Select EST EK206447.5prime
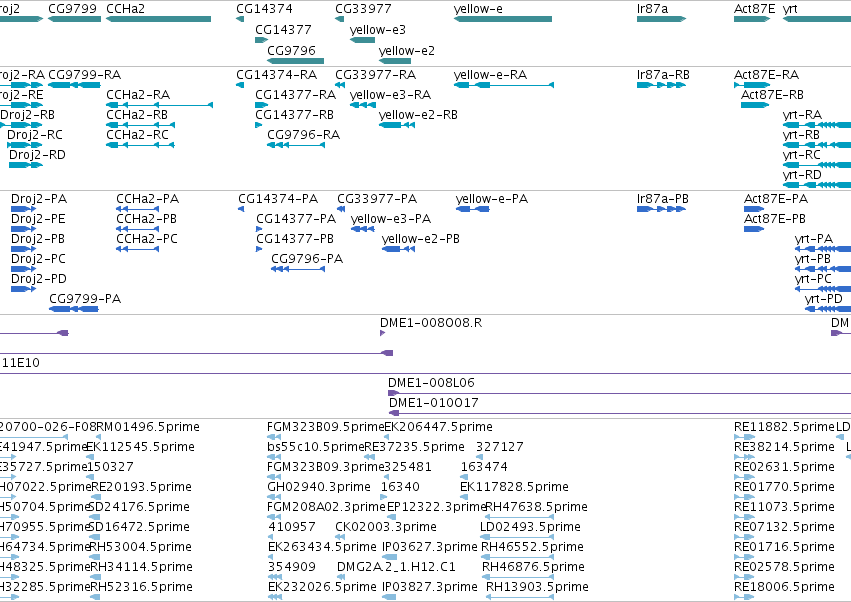This screenshot has width=851, height=602. (x=439, y=427)
